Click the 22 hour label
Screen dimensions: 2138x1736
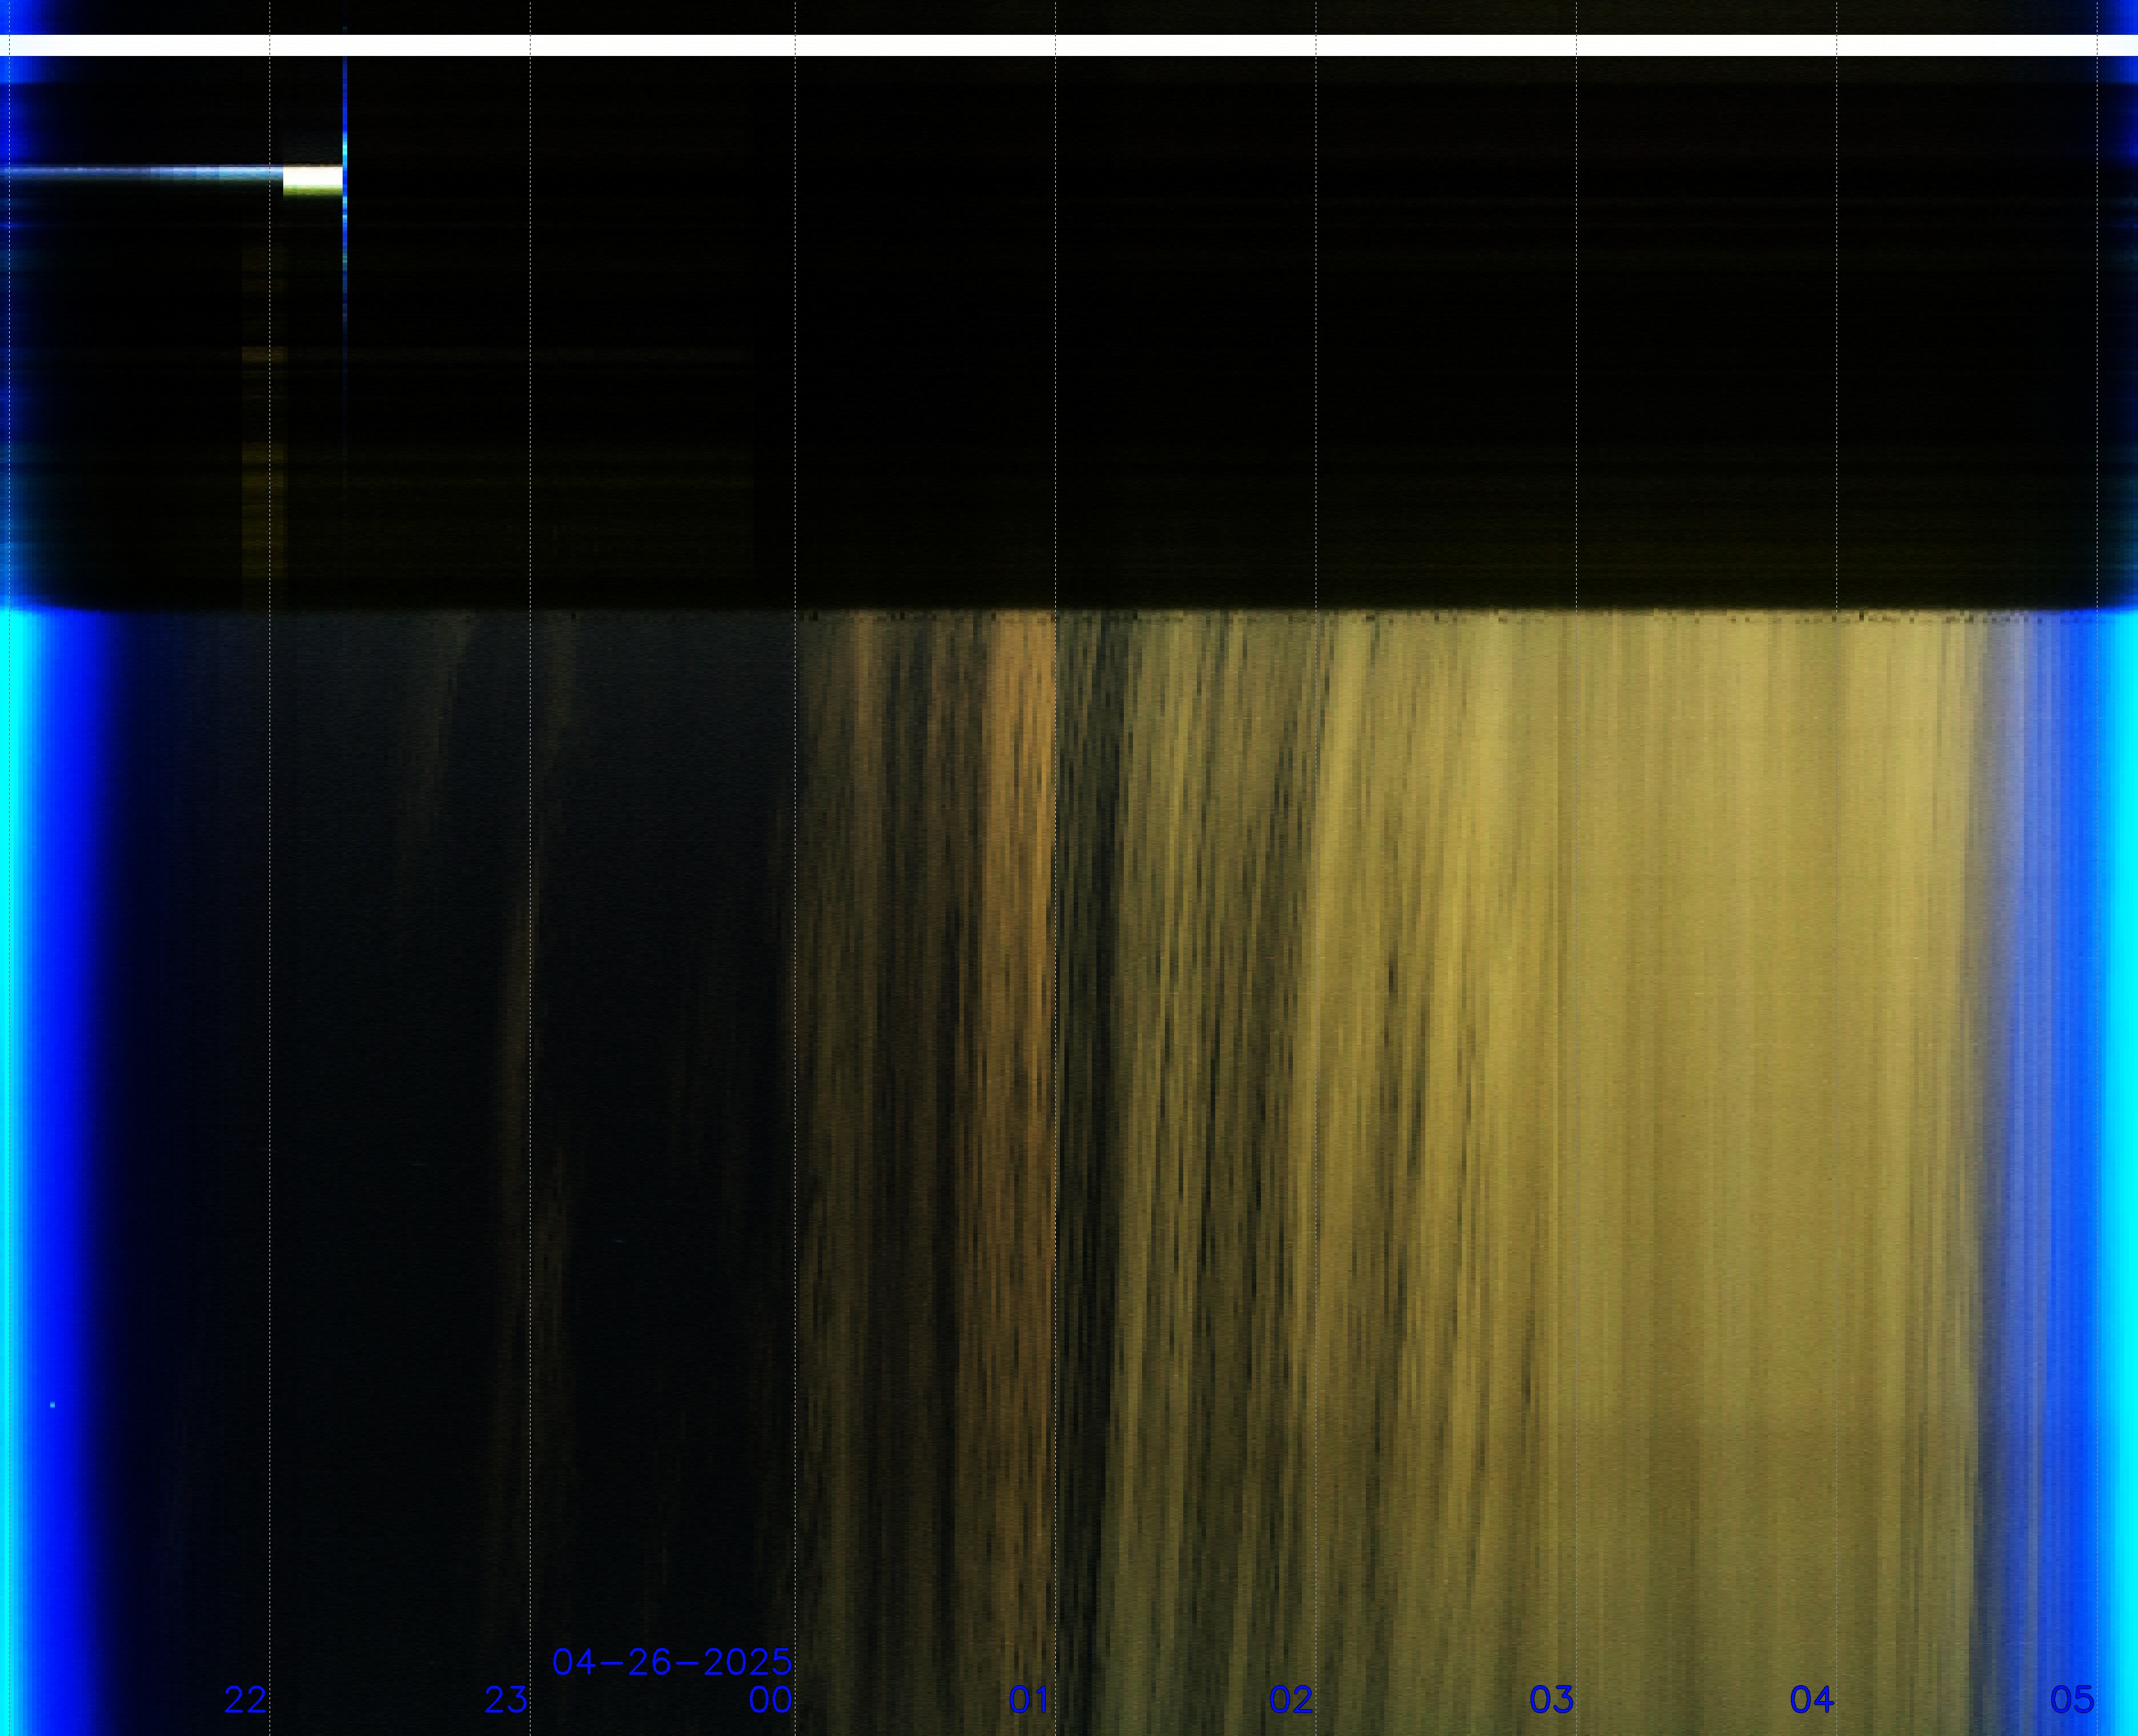pyautogui.click(x=245, y=1699)
